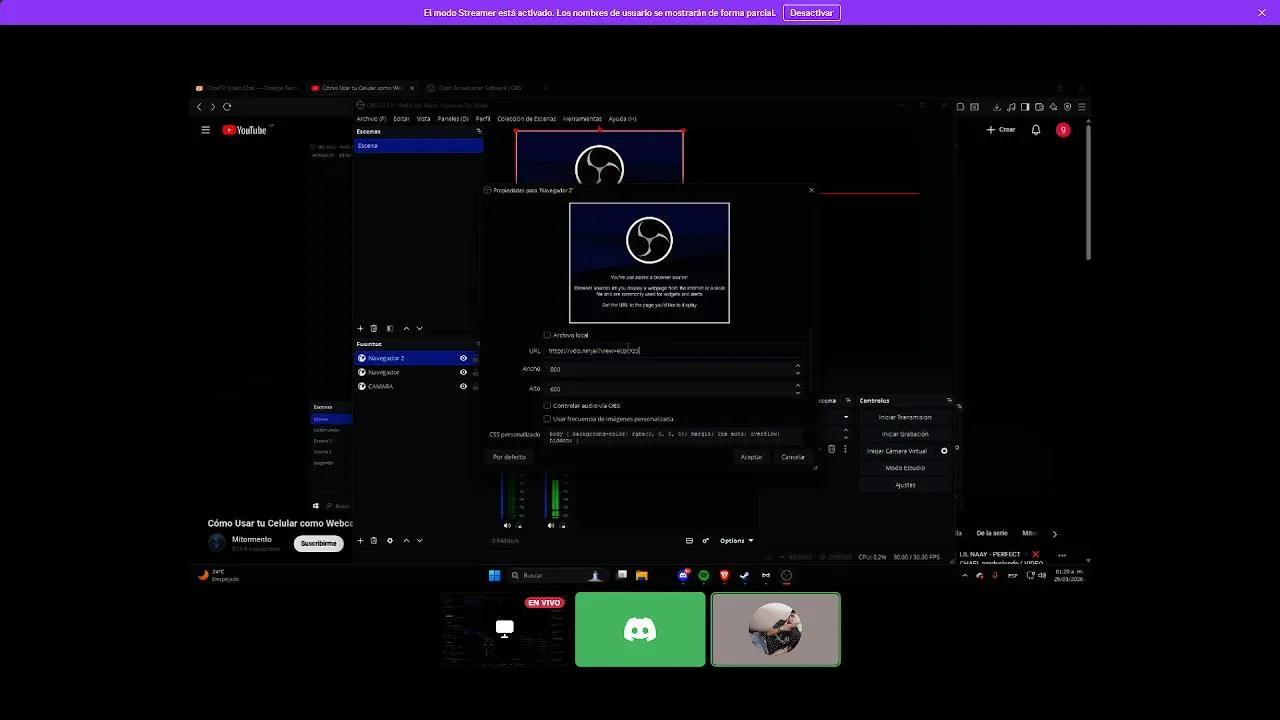Open scene filters icon in Escenas toolbar
1280x720 pixels.
pos(390,328)
